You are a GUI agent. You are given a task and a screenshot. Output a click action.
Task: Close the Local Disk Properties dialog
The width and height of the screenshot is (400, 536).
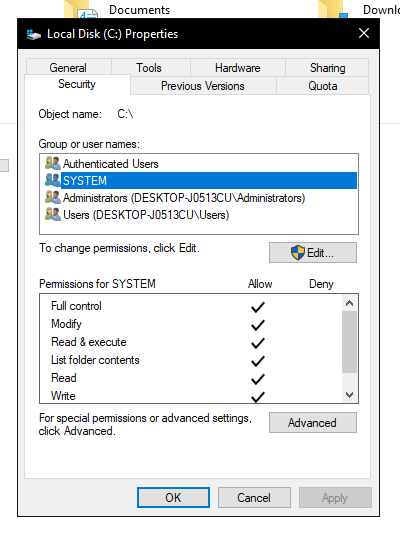point(364,34)
